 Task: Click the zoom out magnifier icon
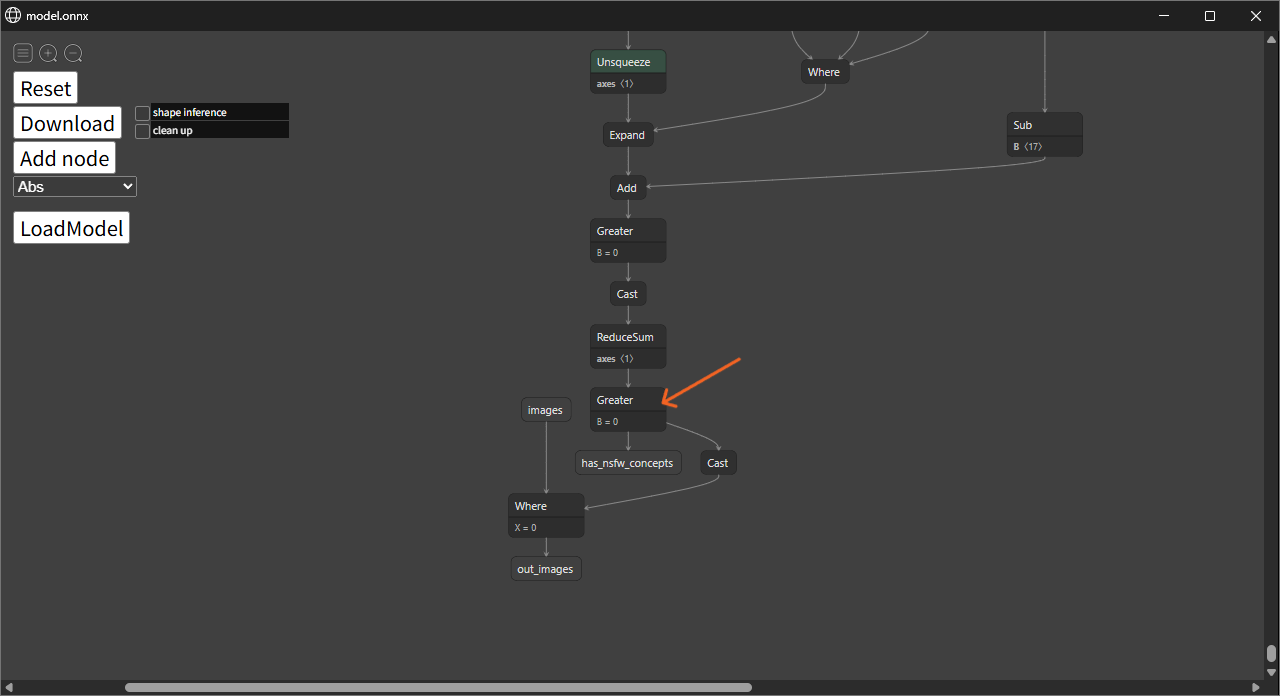pyautogui.click(x=73, y=53)
